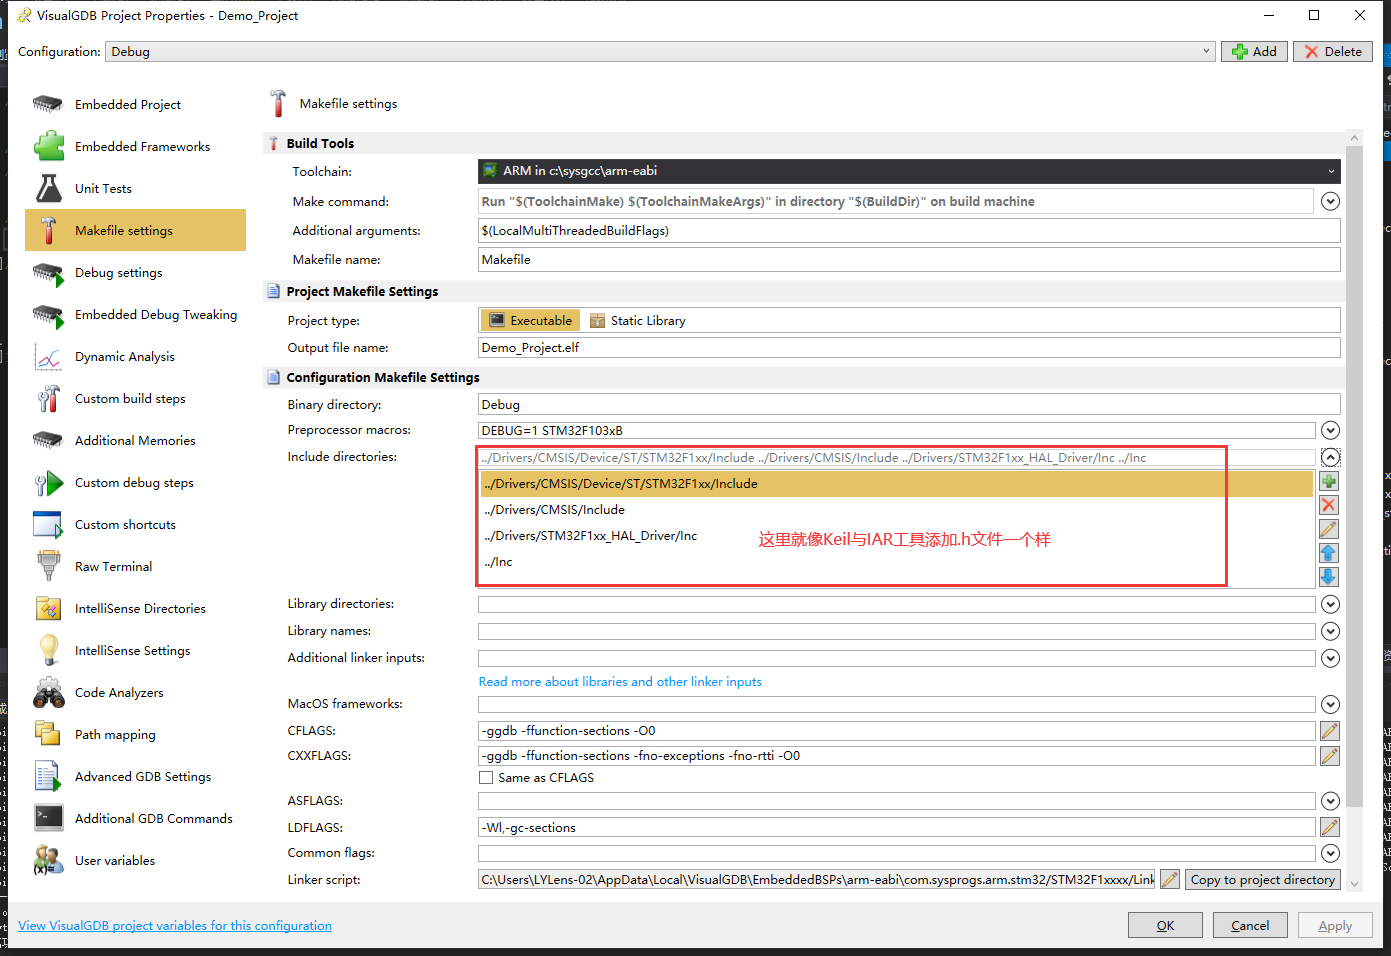1391x956 pixels.
Task: Click the Raw Terminal connector icon
Action: (x=48, y=566)
